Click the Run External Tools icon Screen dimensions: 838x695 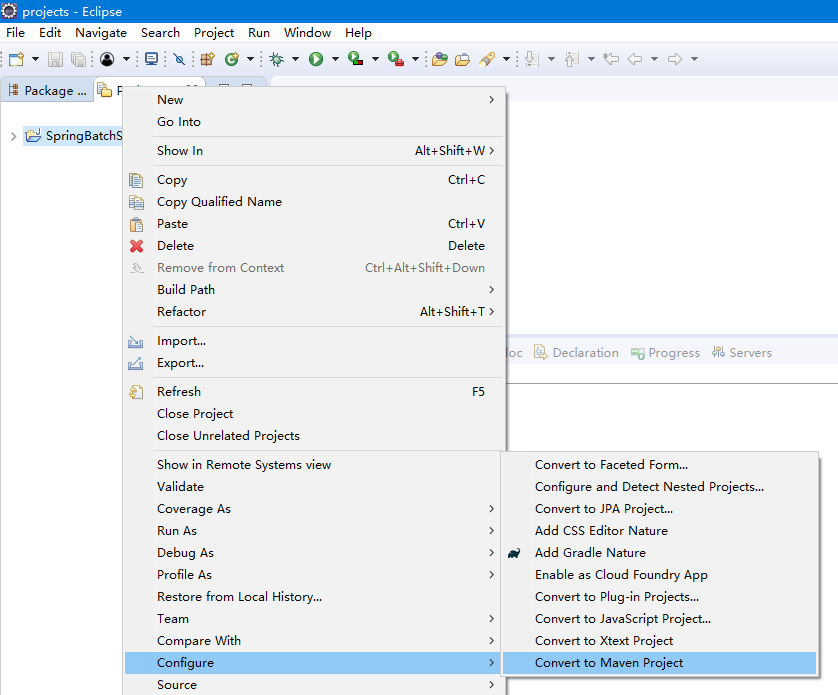click(x=396, y=58)
